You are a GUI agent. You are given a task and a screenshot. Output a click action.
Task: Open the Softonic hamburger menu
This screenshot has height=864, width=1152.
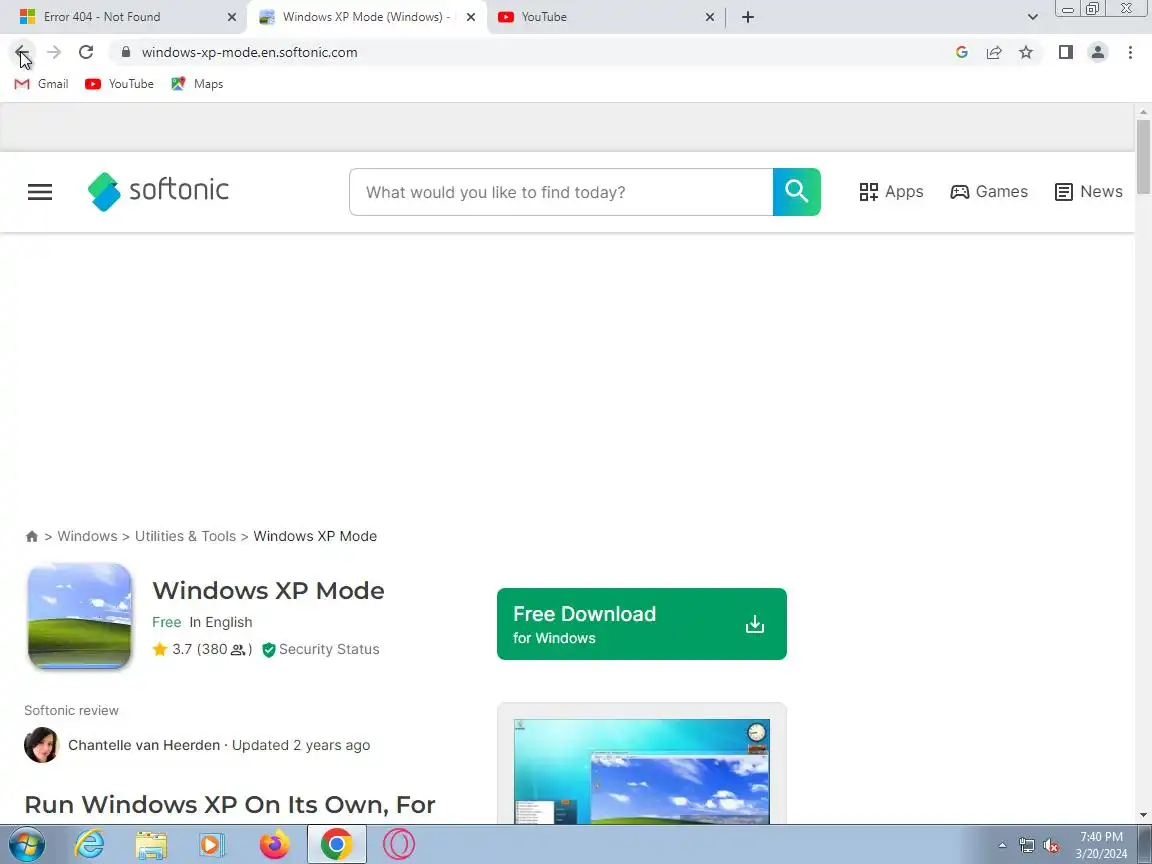coord(40,192)
